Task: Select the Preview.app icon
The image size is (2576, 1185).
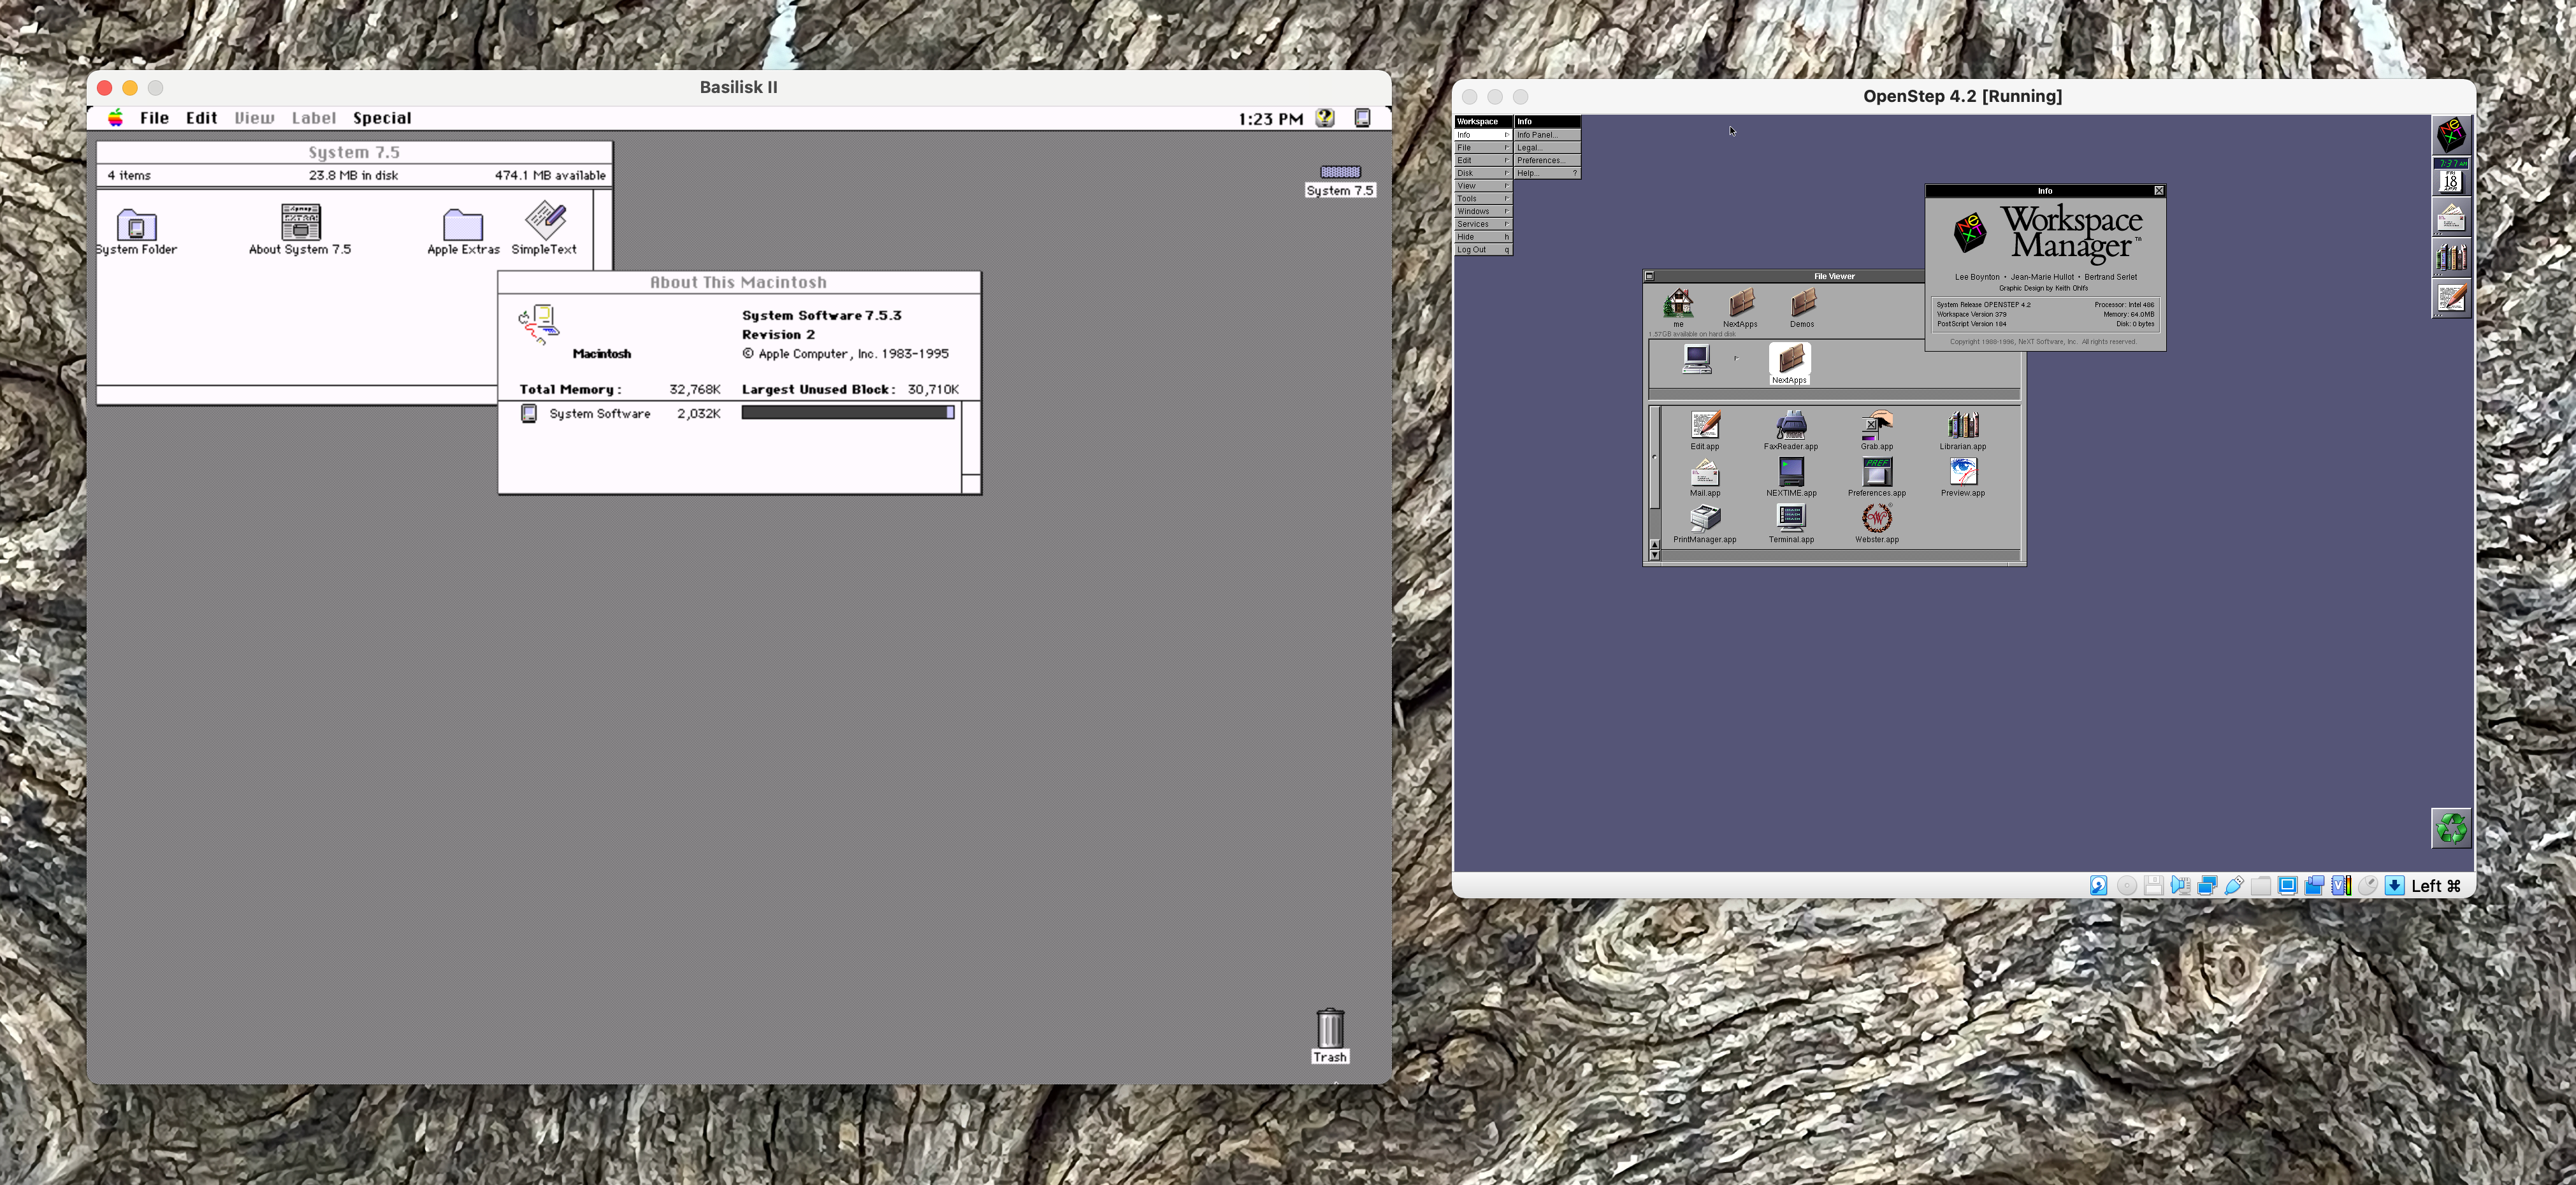Action: [1963, 472]
